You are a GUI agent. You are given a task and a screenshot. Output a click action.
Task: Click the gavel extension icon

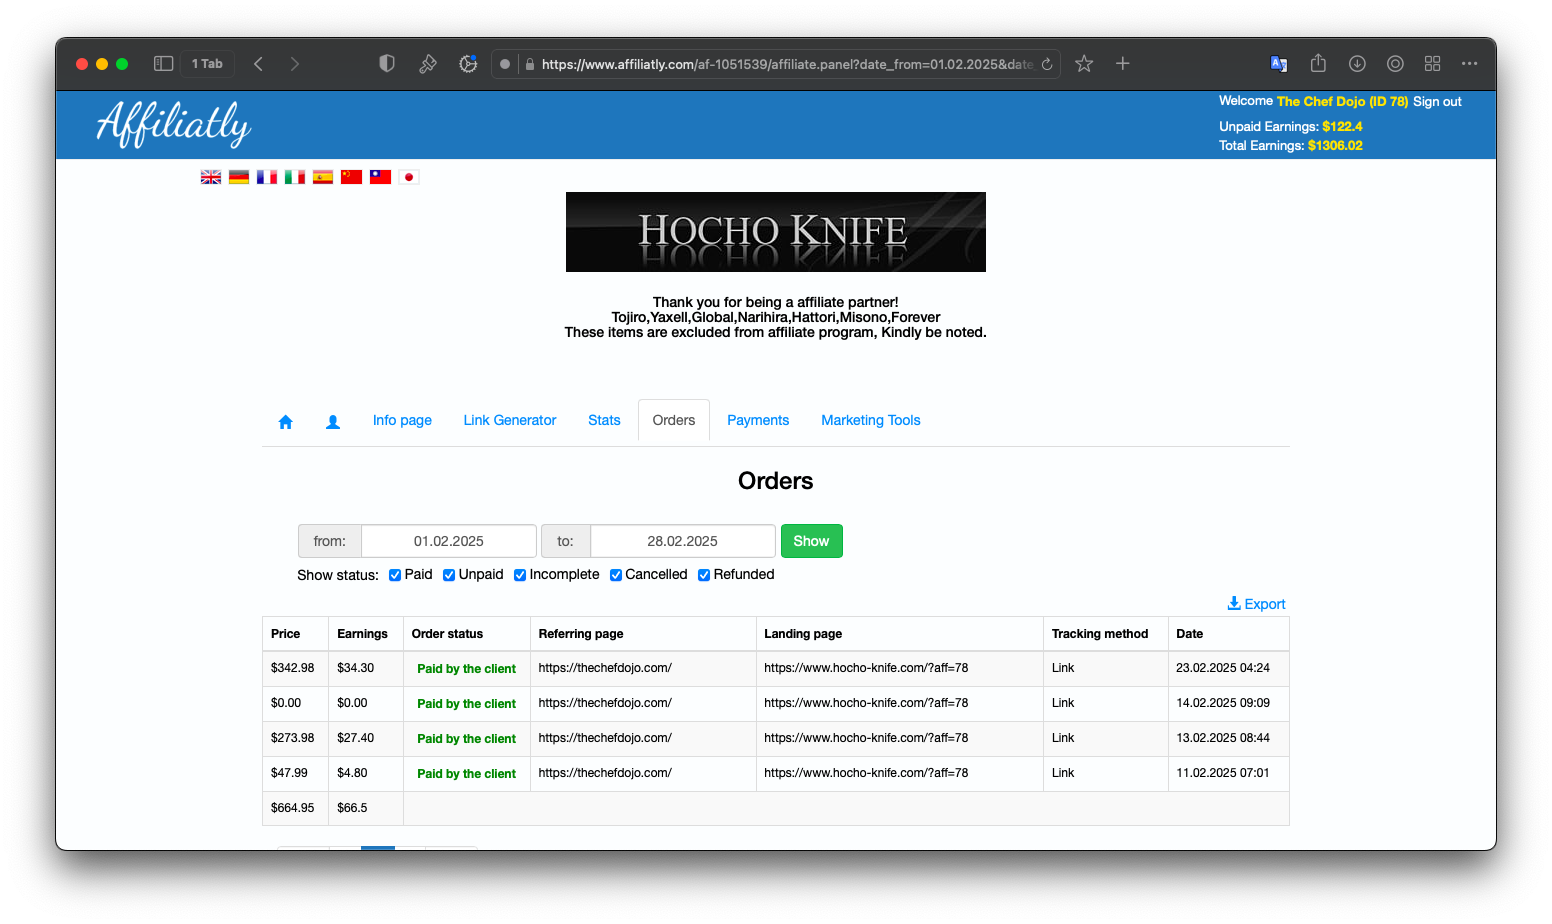427,63
